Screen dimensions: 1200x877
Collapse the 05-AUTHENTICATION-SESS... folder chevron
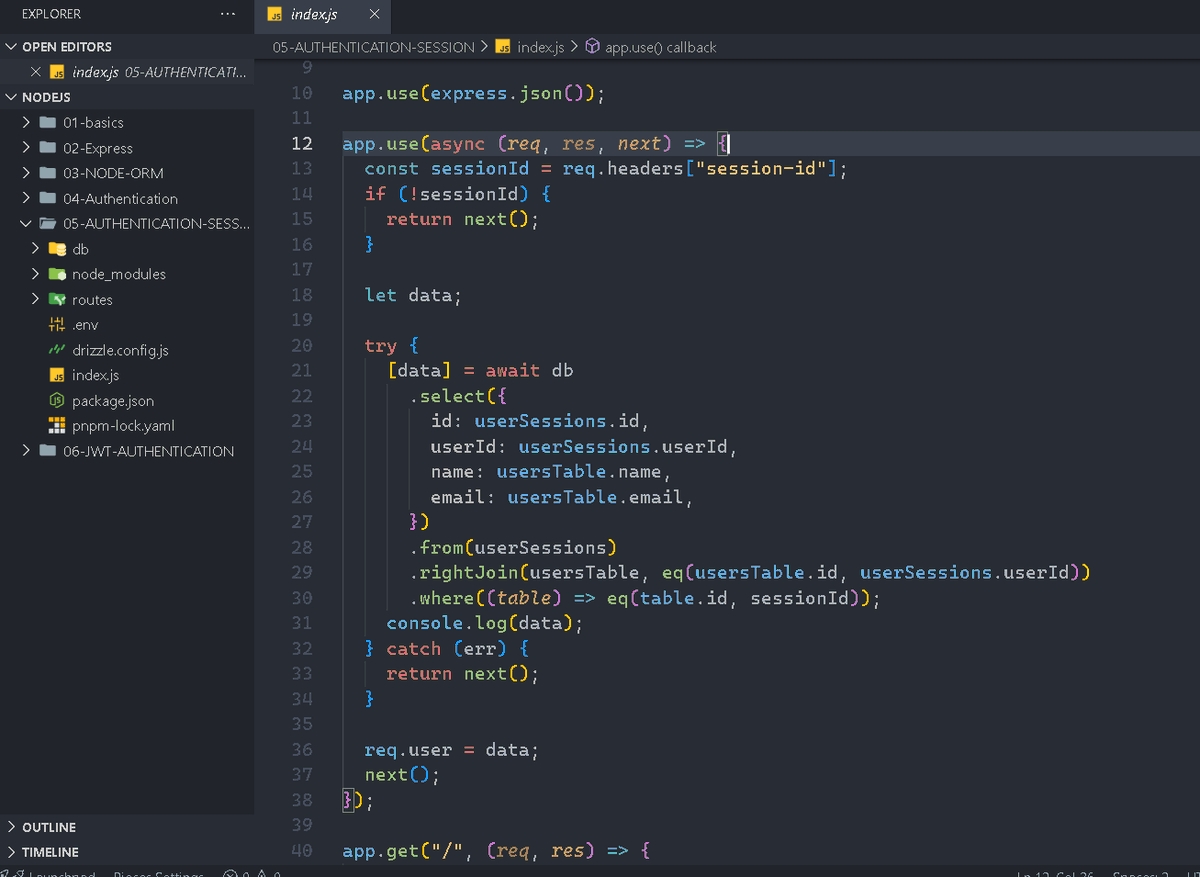click(x=27, y=223)
